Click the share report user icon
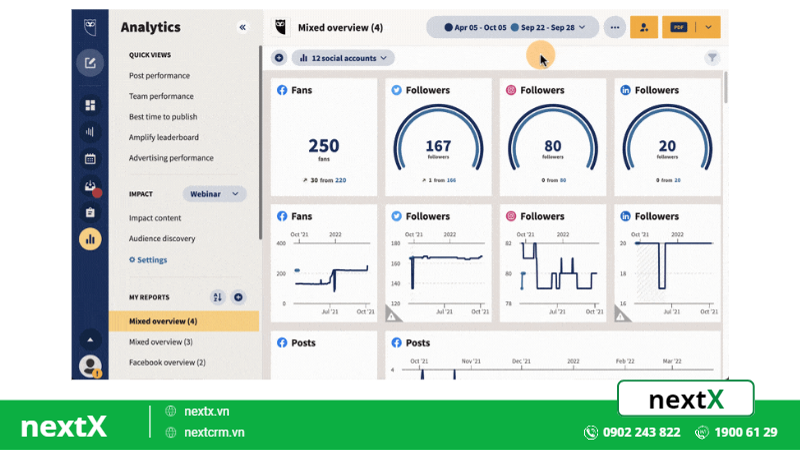800x450 pixels. click(x=643, y=27)
